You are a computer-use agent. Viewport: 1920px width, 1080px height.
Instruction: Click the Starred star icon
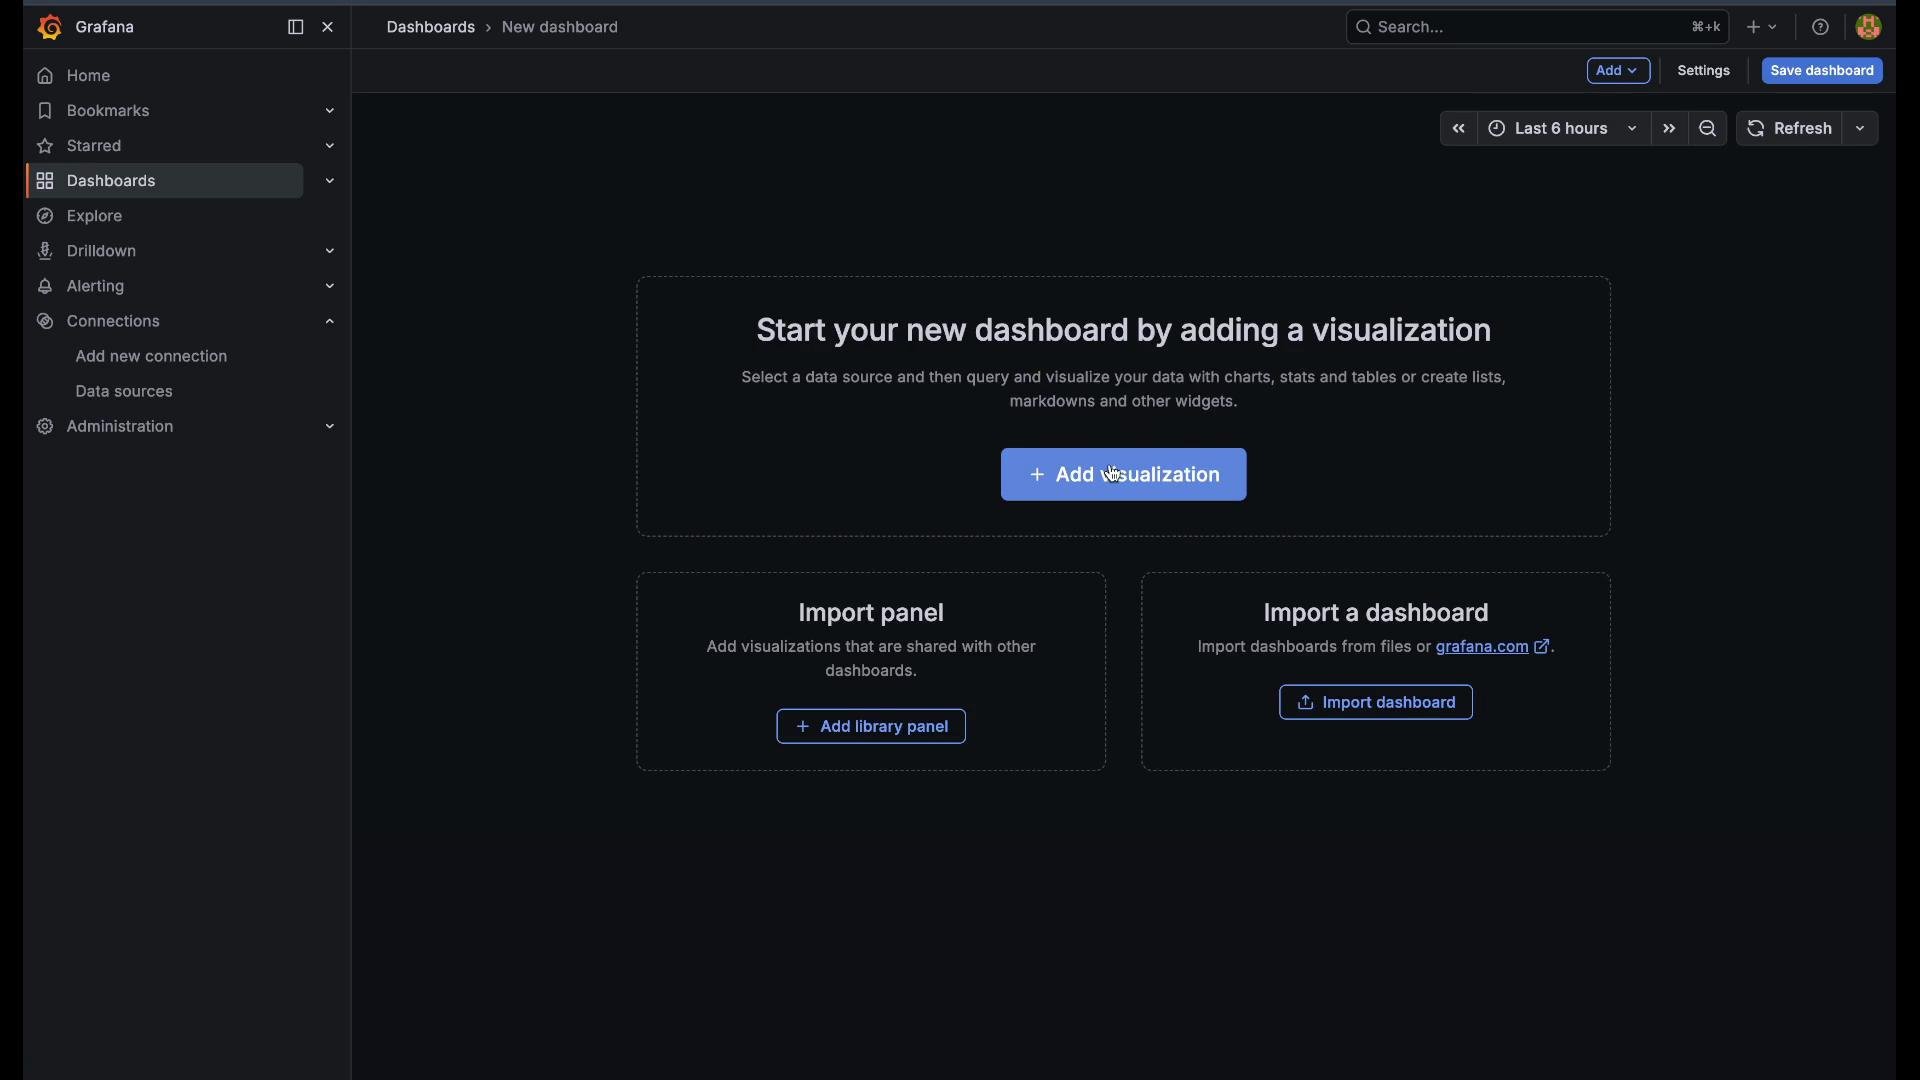pos(45,146)
